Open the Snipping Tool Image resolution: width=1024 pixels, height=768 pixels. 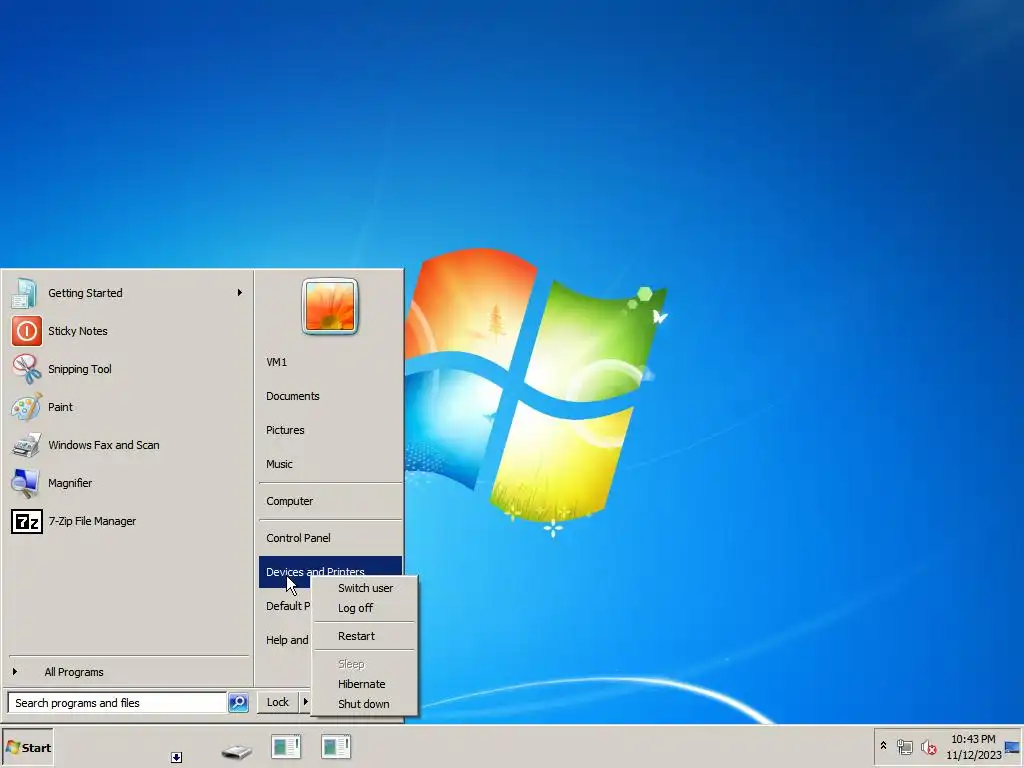click(x=127, y=369)
